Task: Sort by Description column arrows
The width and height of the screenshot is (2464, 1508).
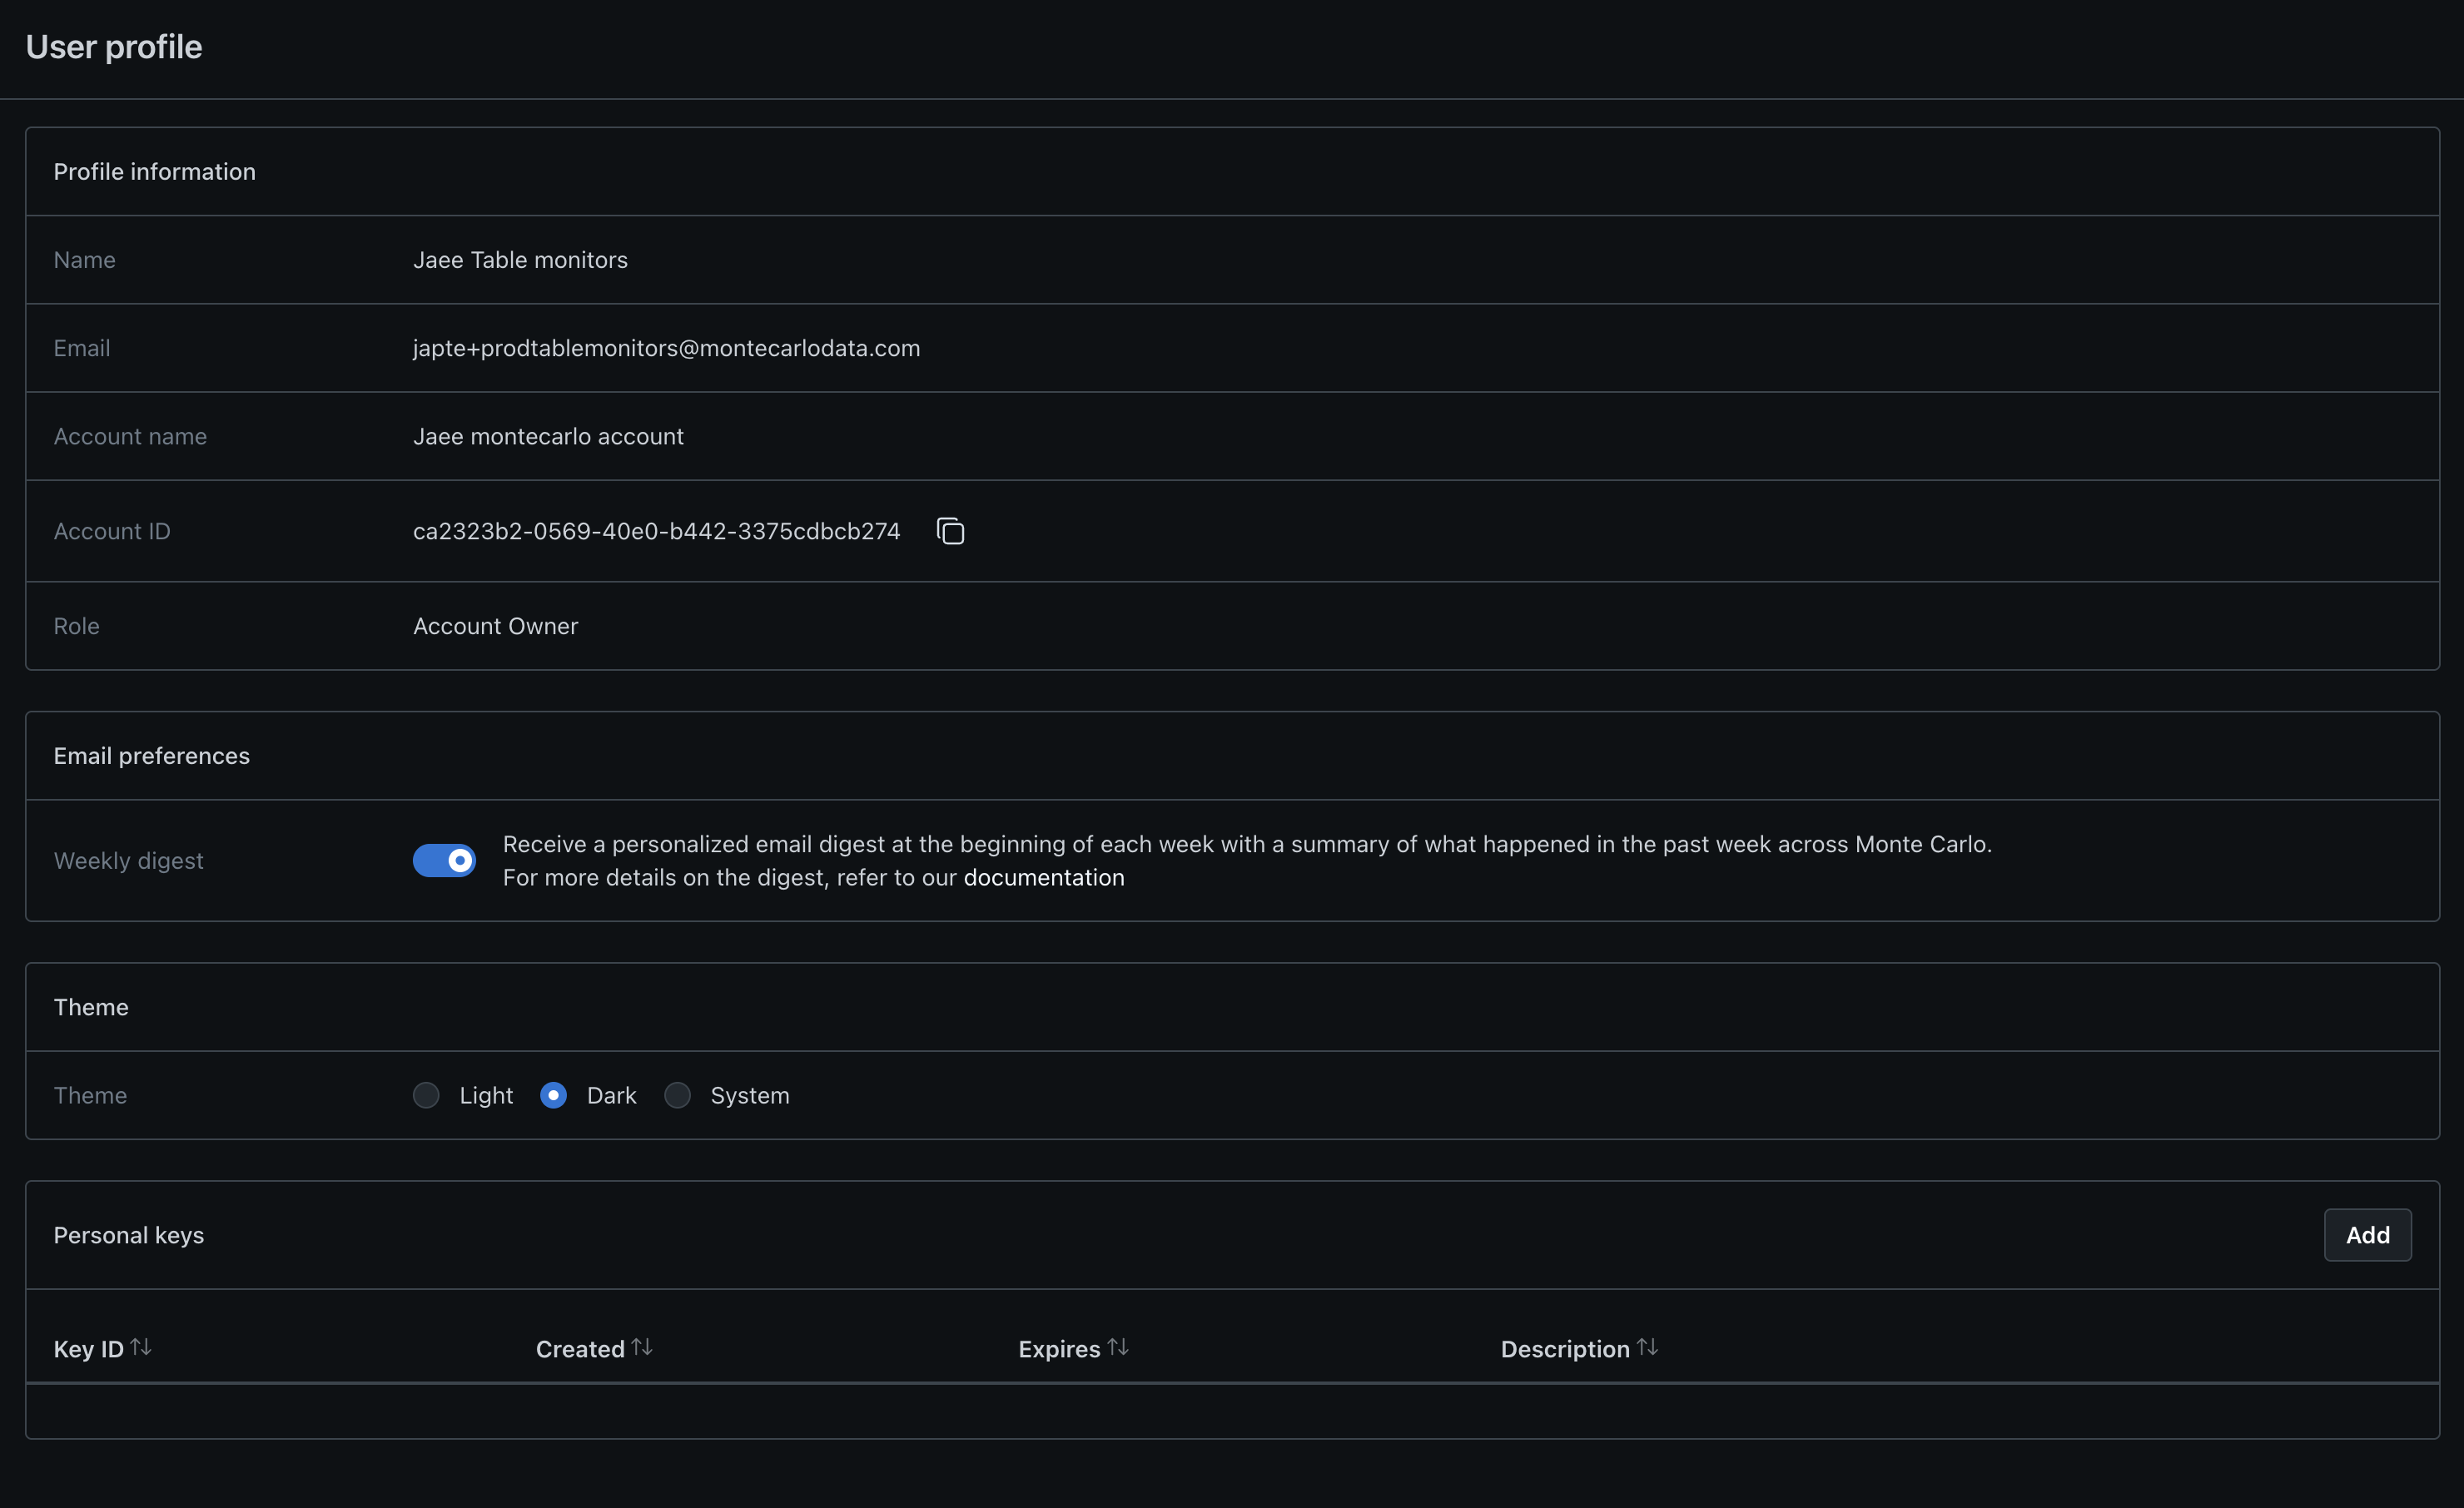Action: 1647,1347
